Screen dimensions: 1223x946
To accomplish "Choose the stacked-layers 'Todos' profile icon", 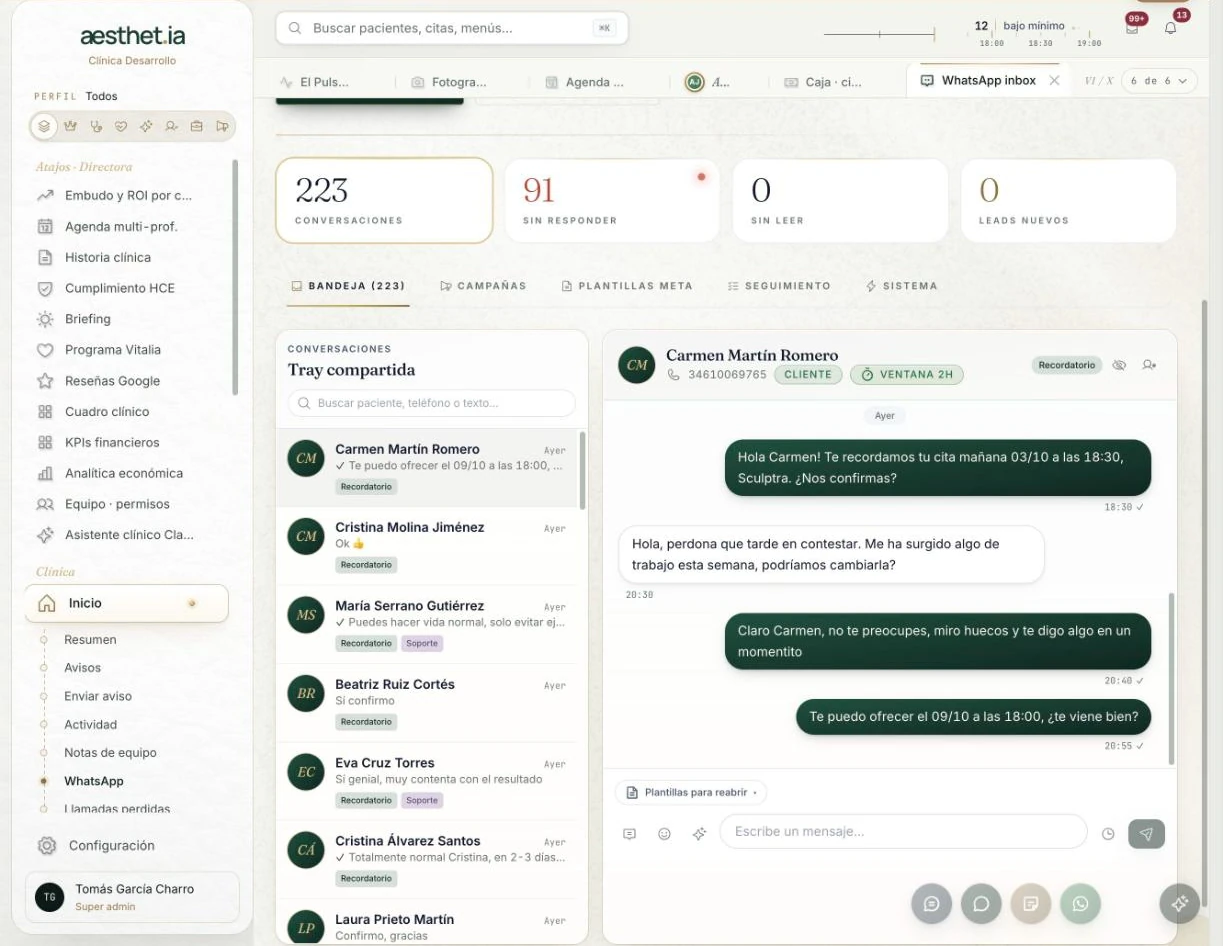I will (x=43, y=126).
